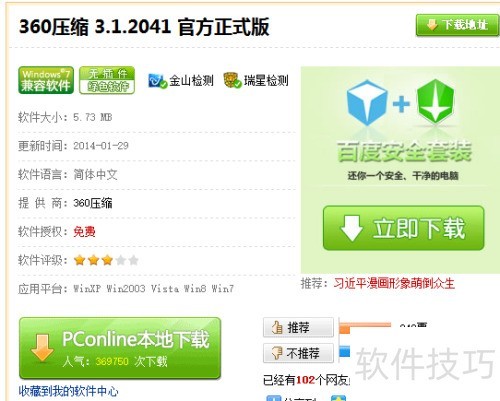500x401 pixels.
Task: Click the 瑞星检测 lion icon
Action: 232,80
